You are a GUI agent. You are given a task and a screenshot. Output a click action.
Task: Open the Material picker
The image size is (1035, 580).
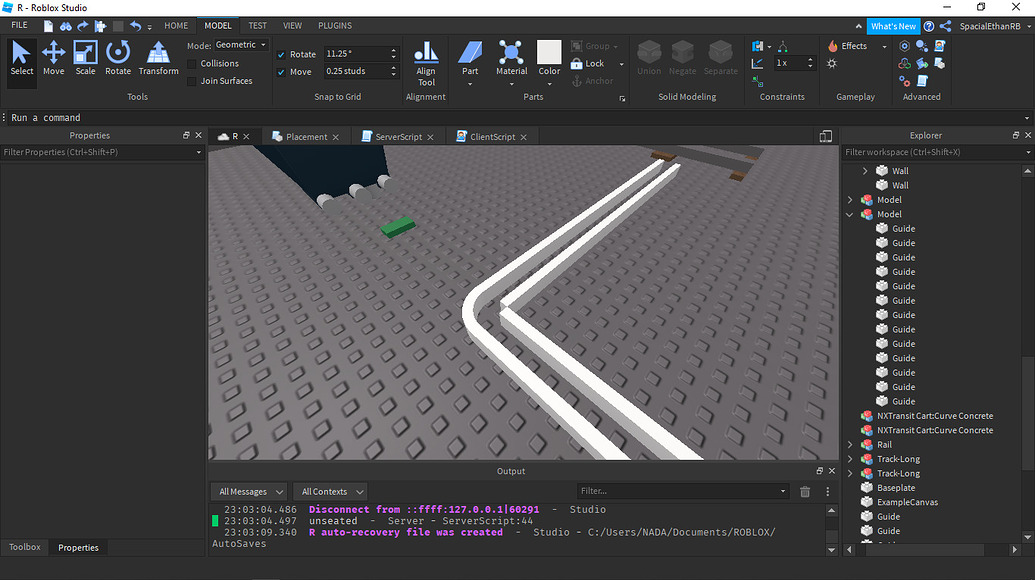[x=512, y=58]
